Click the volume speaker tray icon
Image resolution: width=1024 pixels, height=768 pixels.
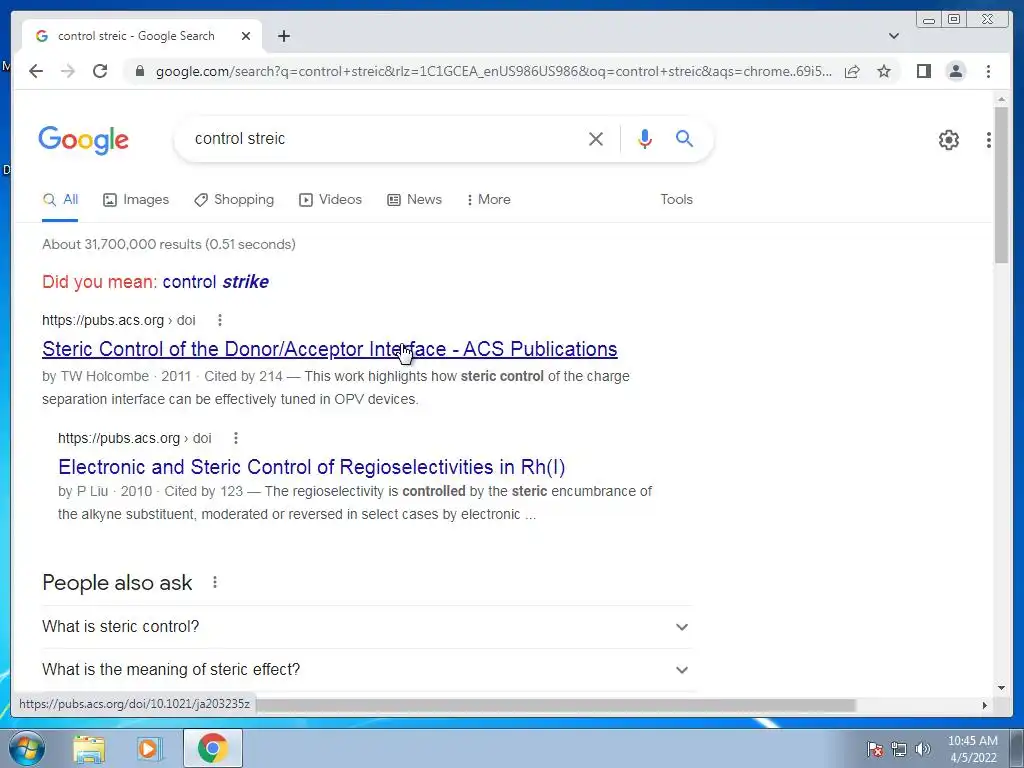[x=923, y=749]
